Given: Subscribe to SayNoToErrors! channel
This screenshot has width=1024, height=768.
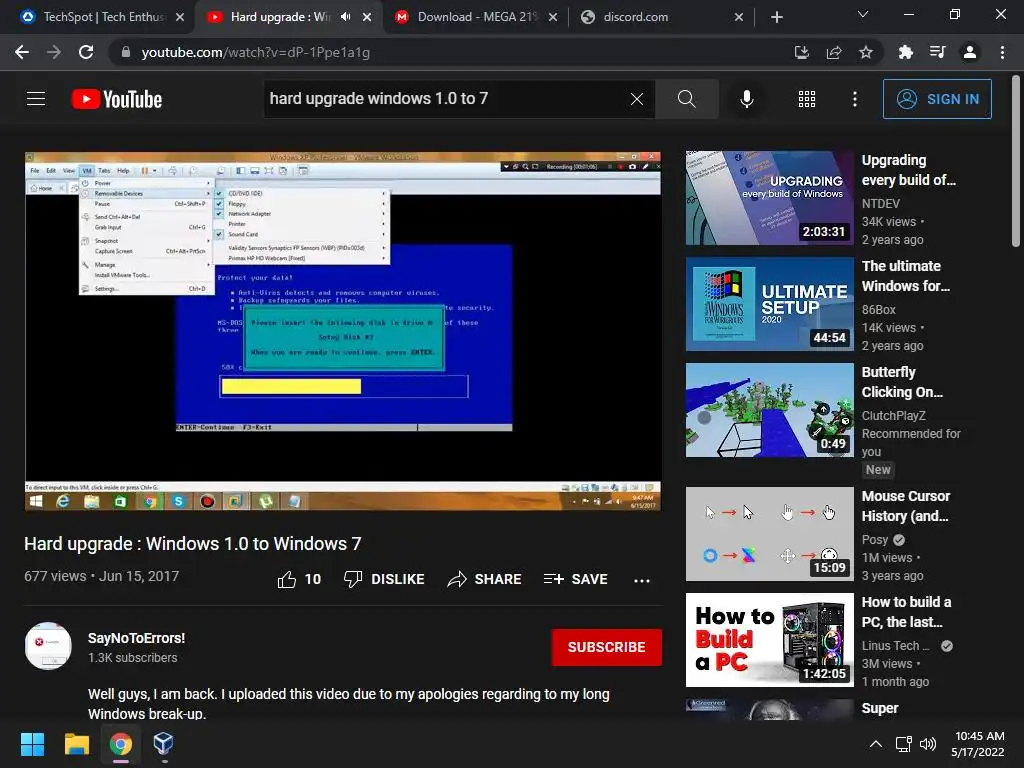Looking at the screenshot, I should 606,647.
